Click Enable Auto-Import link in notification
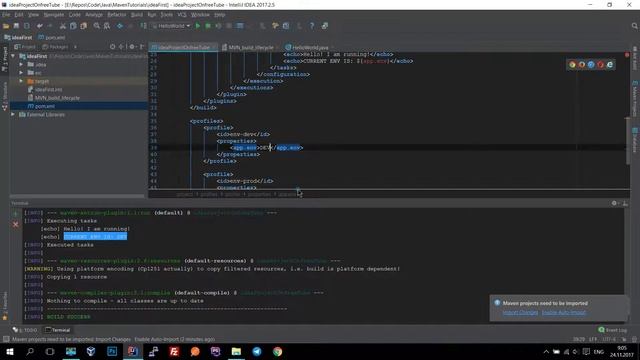Screen dimensions: 640x360 pos(563,312)
